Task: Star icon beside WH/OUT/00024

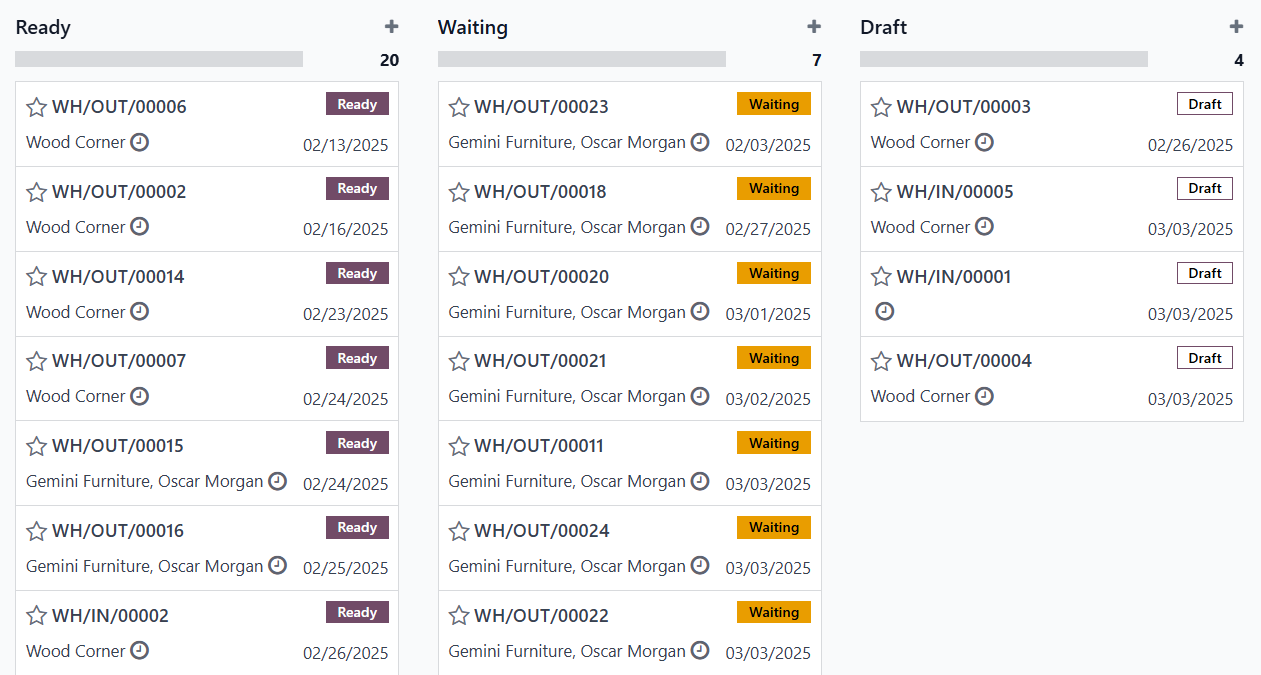Action: coord(459,531)
